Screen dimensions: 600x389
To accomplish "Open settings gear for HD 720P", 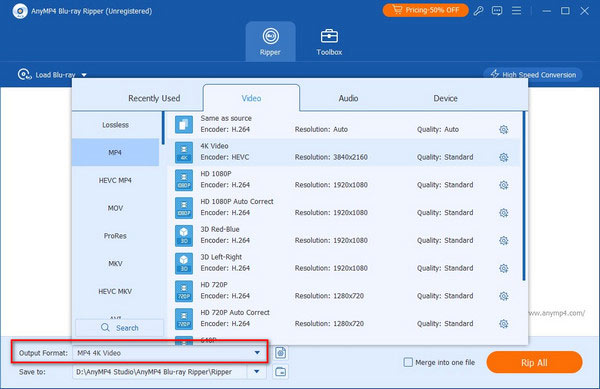I will pos(504,296).
